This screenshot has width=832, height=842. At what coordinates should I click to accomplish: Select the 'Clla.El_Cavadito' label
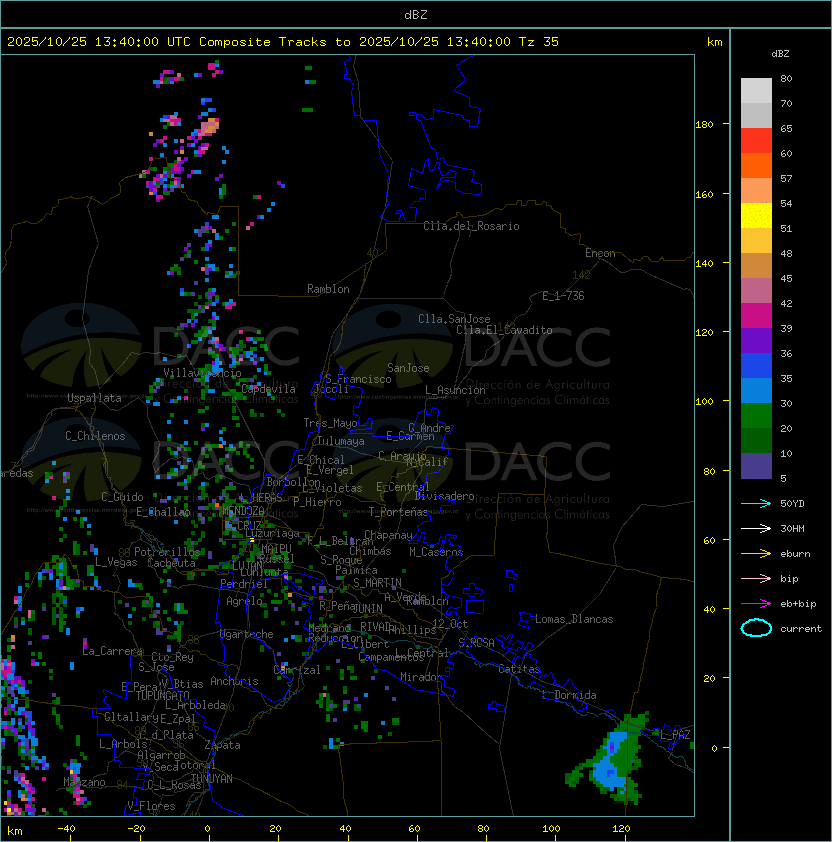click(504, 330)
